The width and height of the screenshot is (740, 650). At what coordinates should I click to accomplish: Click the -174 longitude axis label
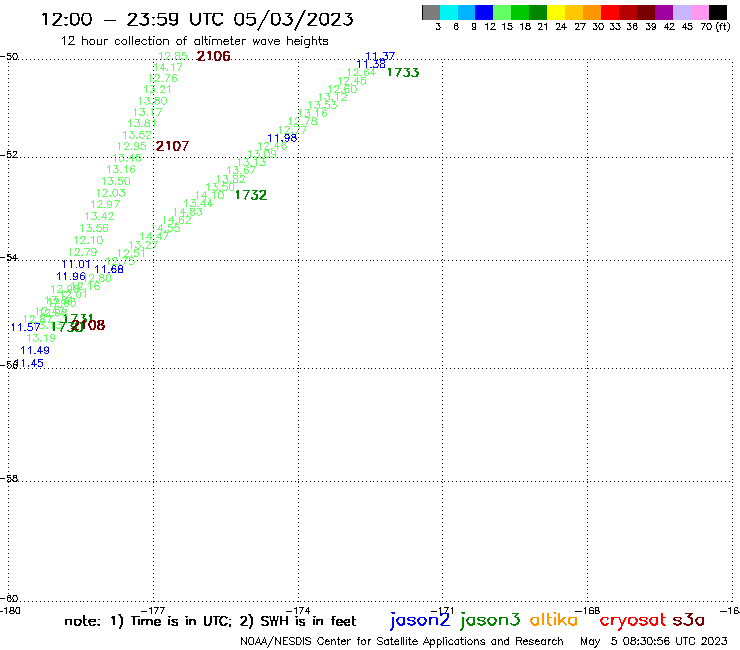tap(298, 610)
